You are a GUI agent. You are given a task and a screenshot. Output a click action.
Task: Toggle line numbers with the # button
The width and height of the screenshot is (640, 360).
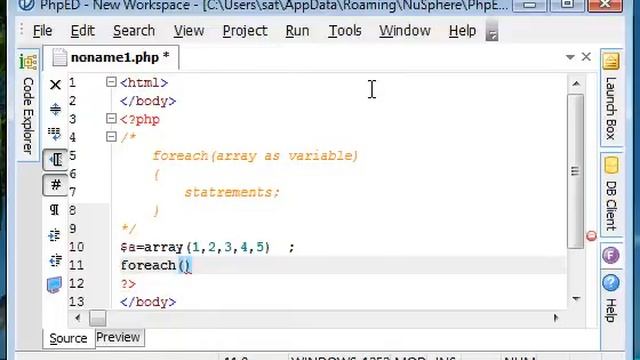pyautogui.click(x=55, y=185)
